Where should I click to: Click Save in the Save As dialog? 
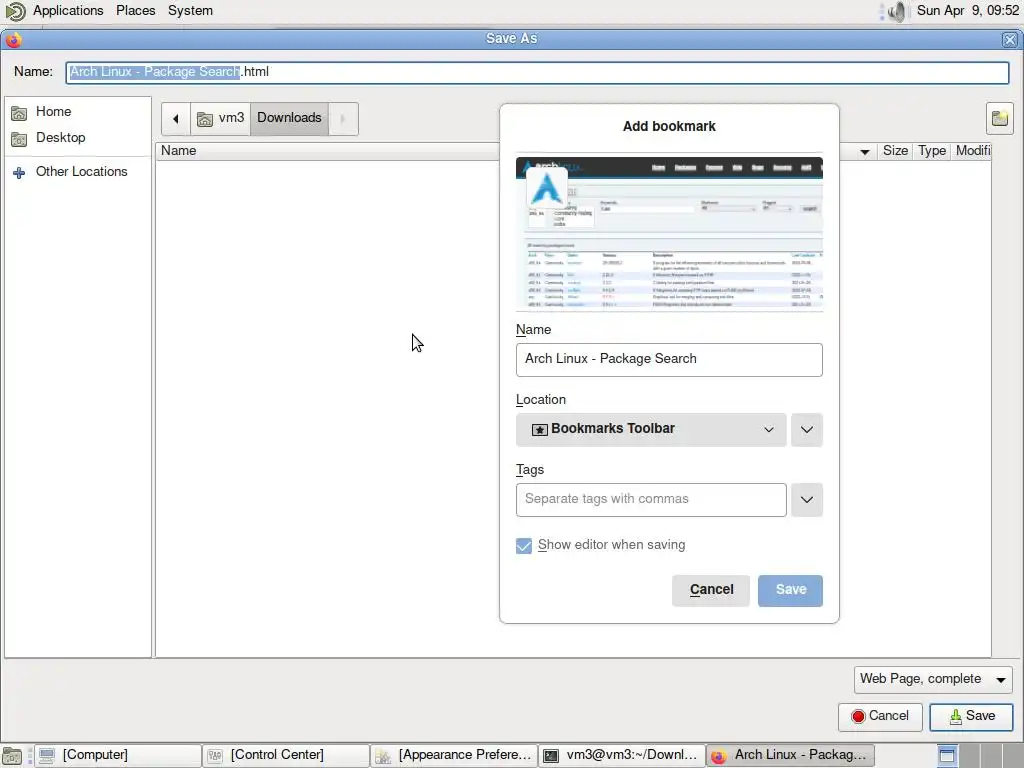tap(971, 717)
